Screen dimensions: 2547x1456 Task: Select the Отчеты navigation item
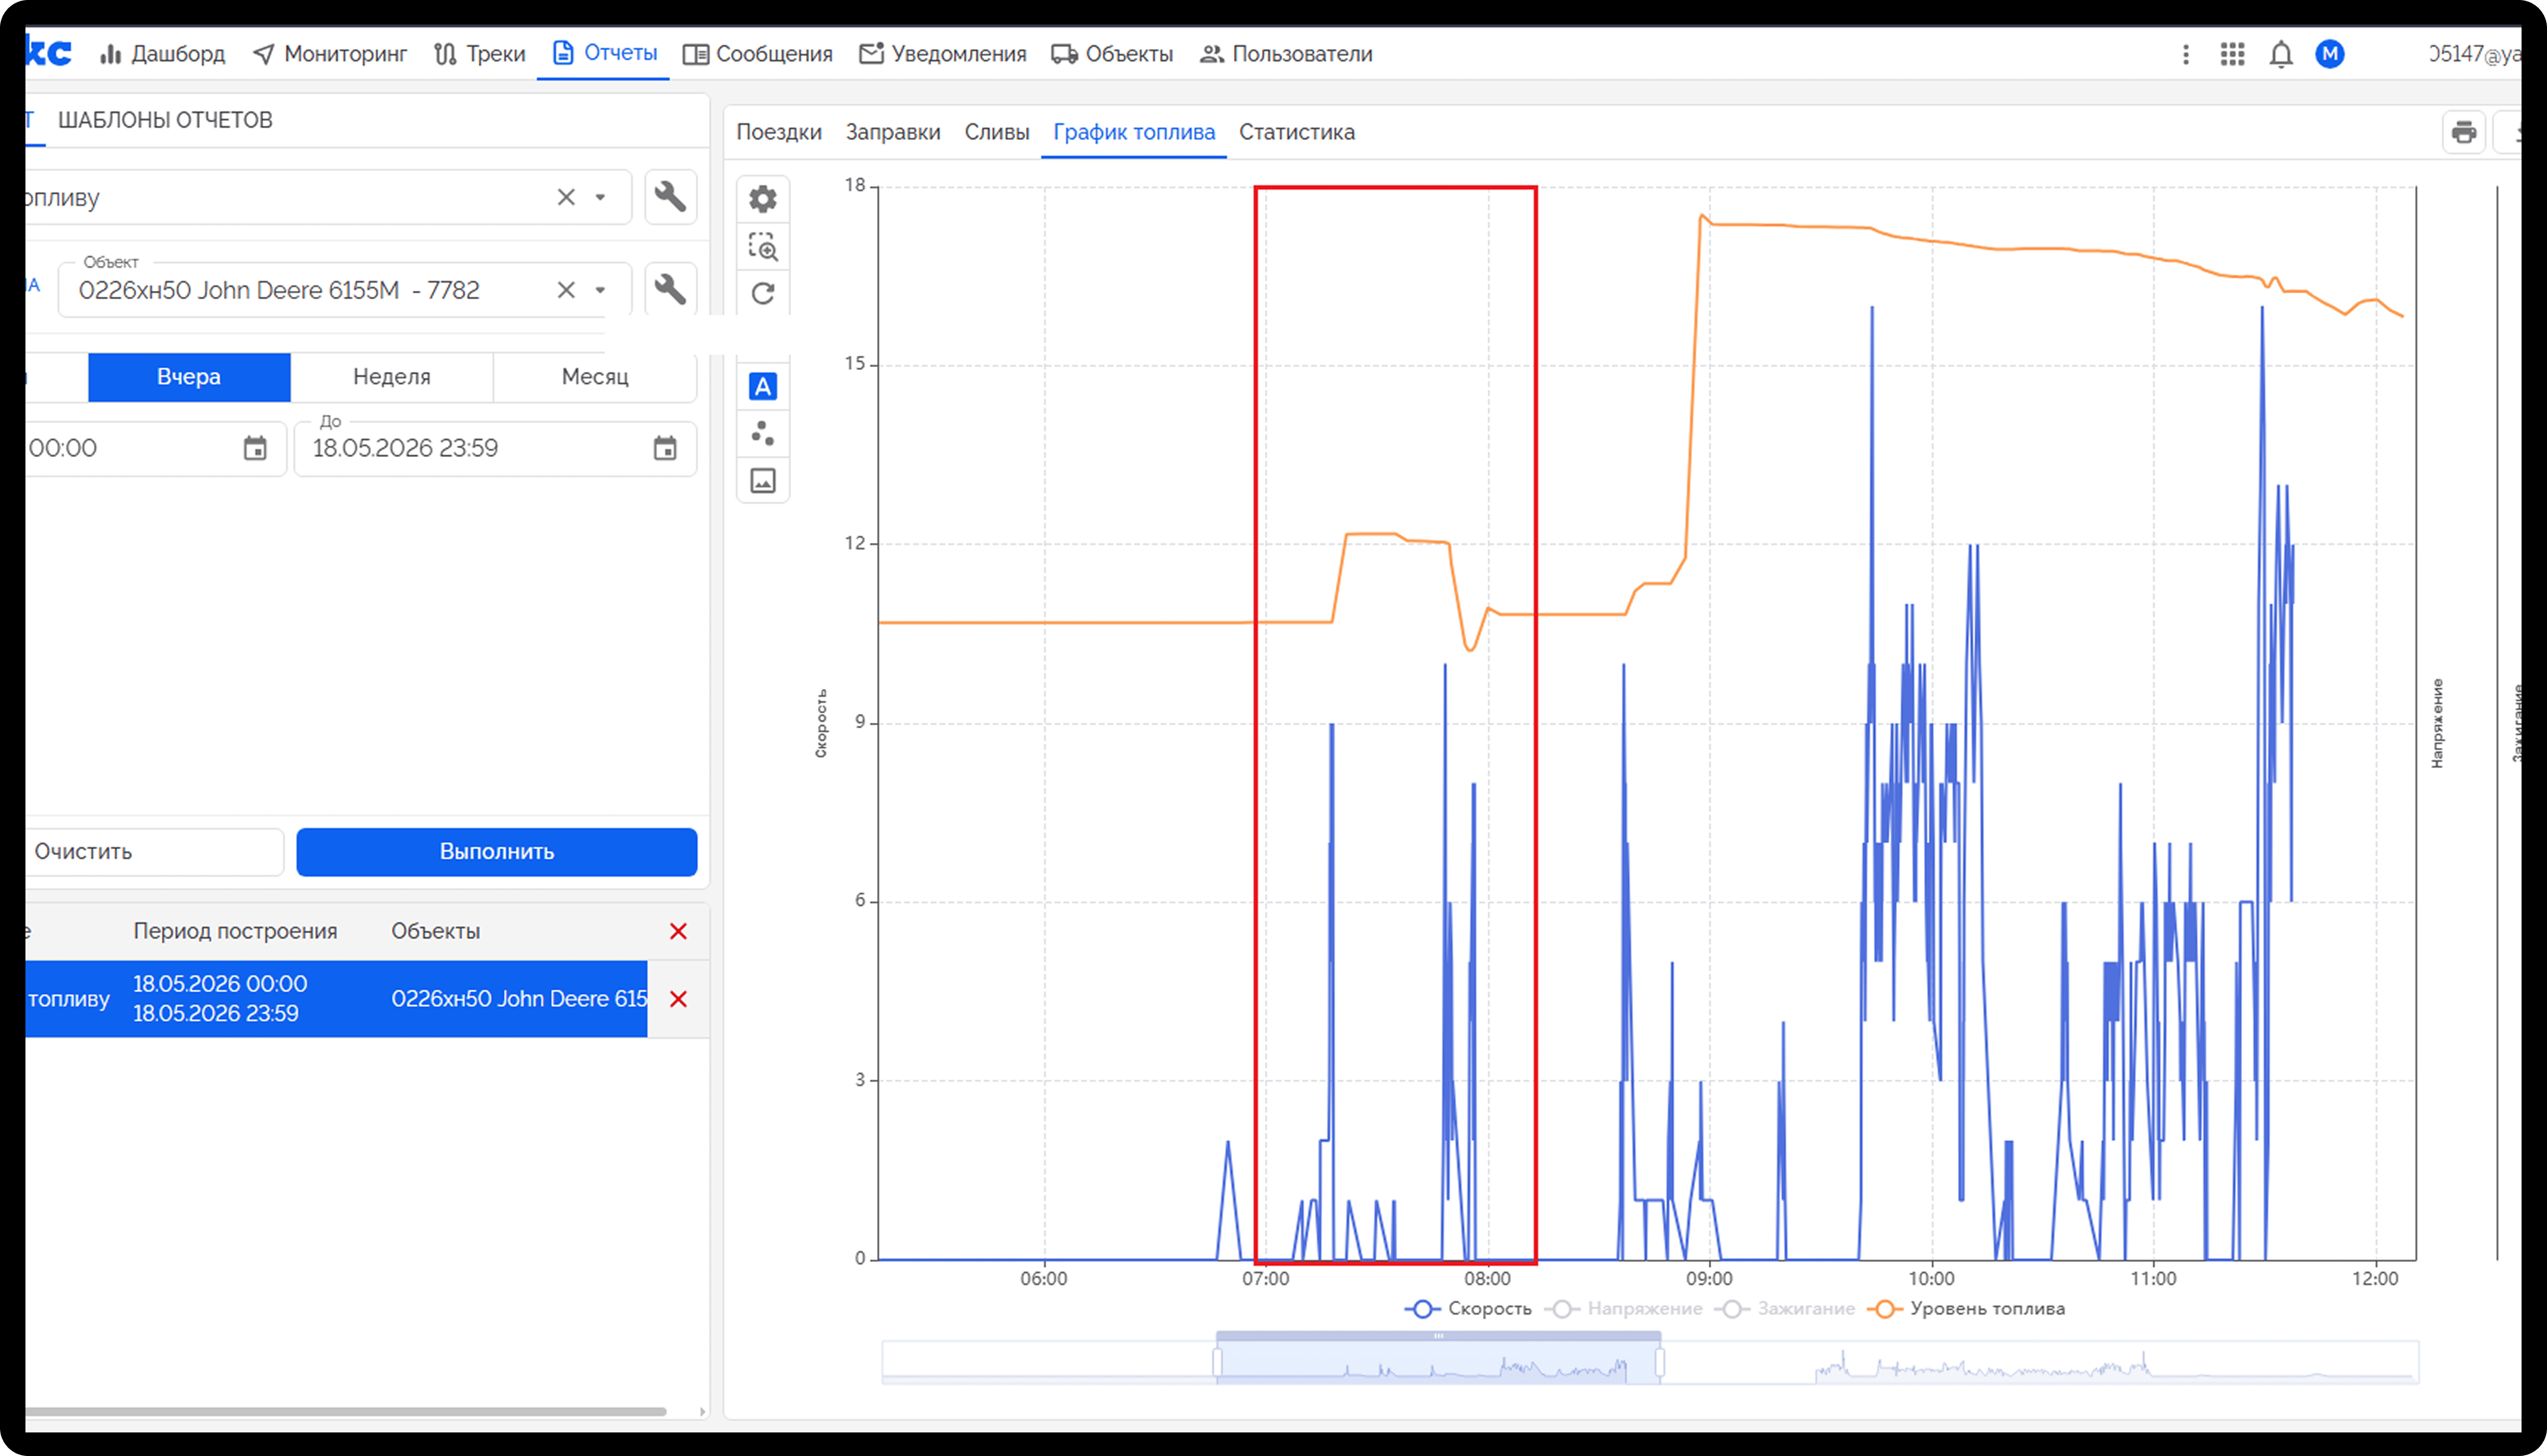(x=605, y=53)
